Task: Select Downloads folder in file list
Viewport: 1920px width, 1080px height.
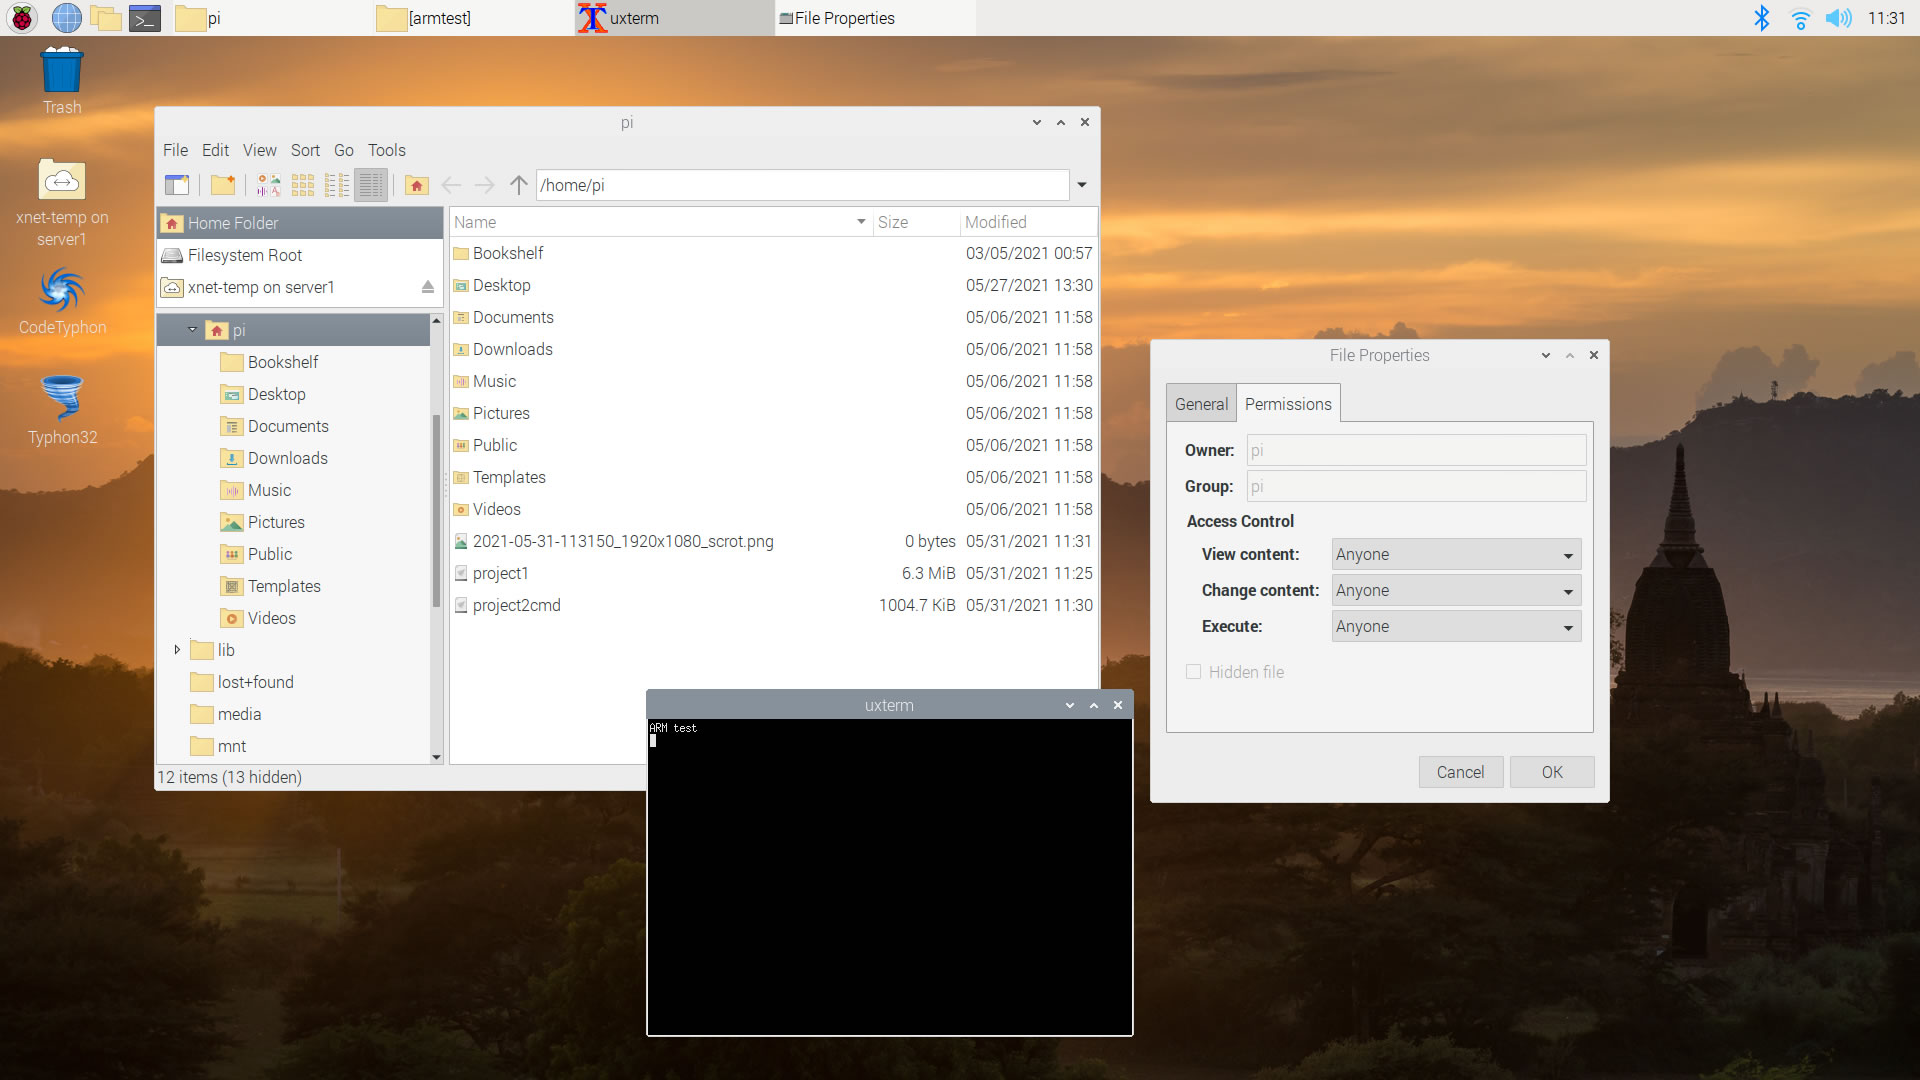Action: click(774, 349)
